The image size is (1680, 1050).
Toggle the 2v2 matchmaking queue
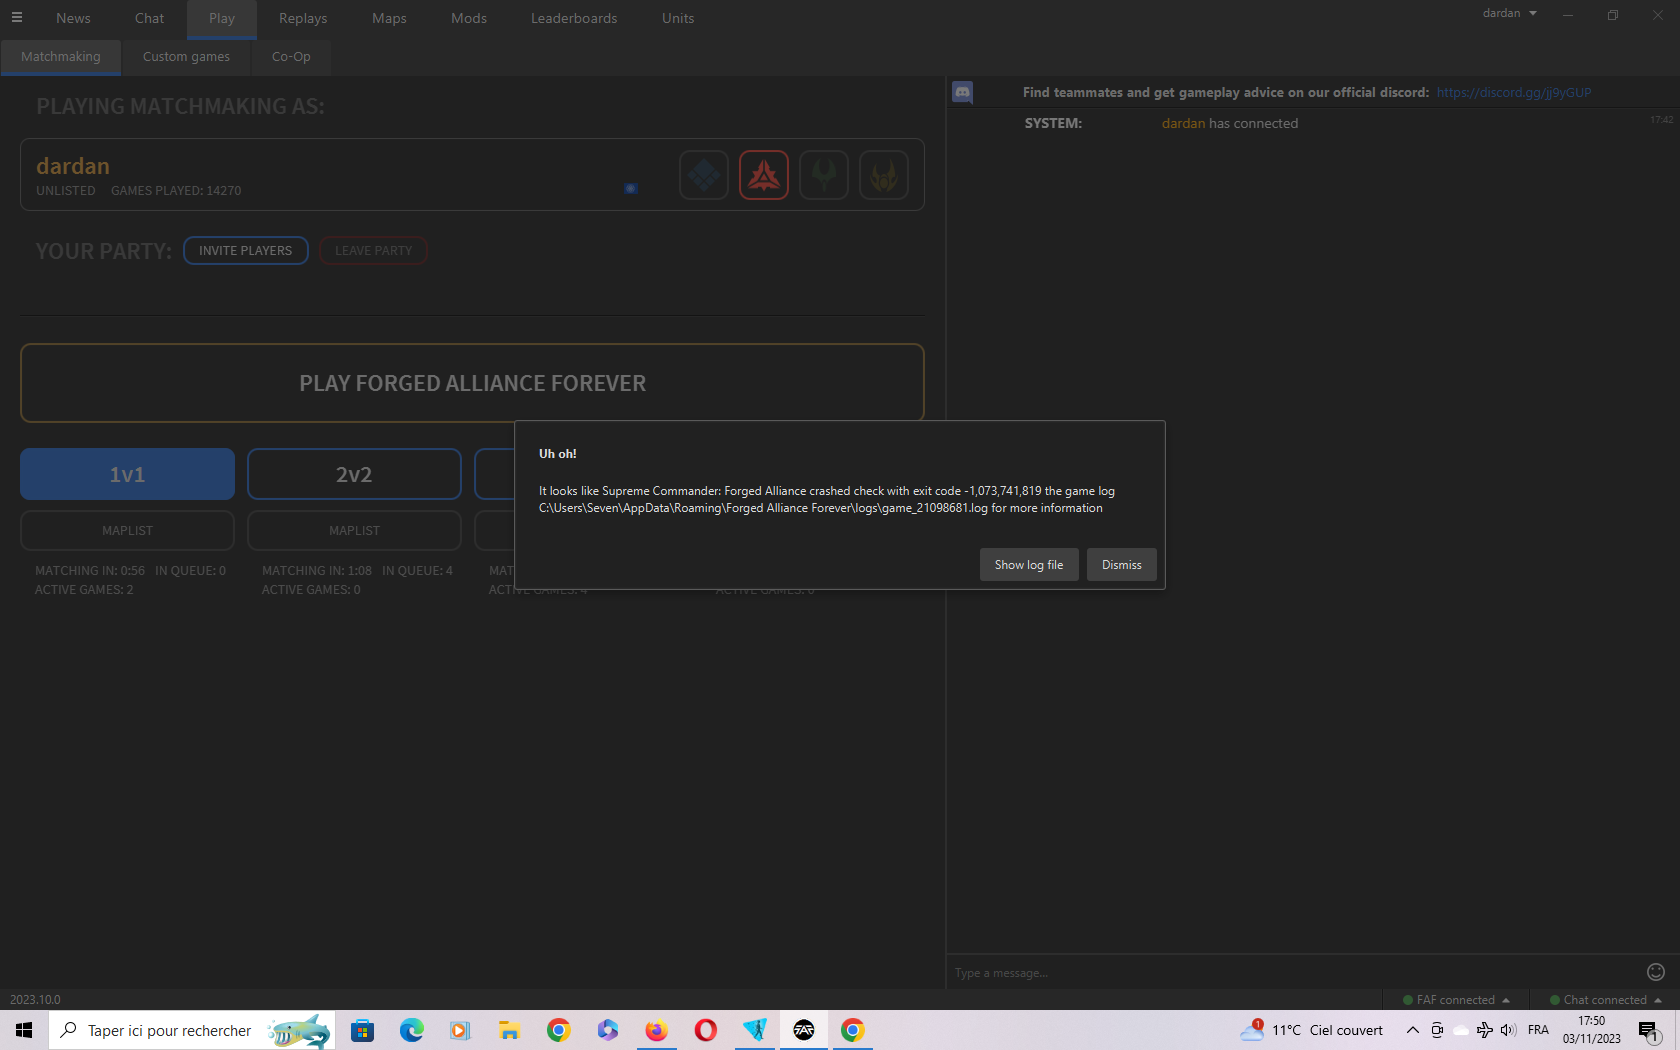point(354,474)
